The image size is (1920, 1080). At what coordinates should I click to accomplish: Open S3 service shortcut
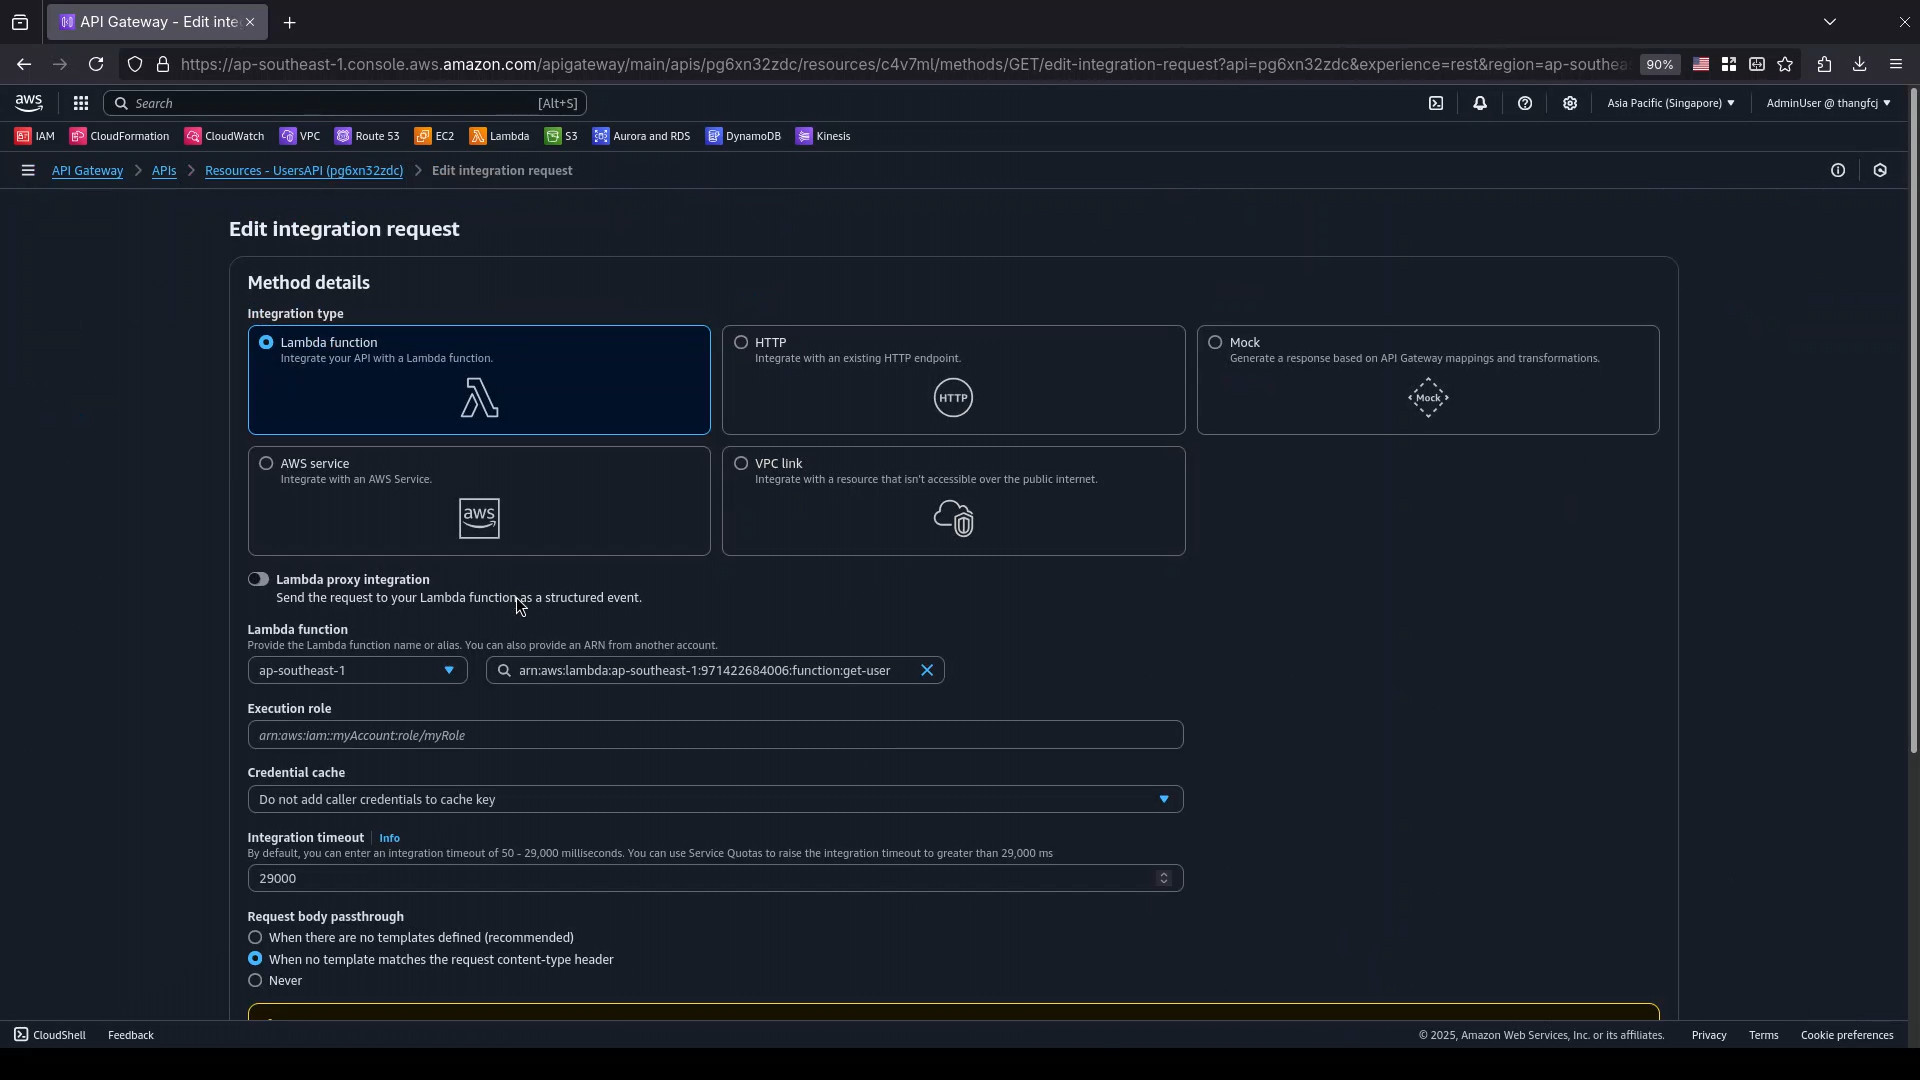pos(561,137)
